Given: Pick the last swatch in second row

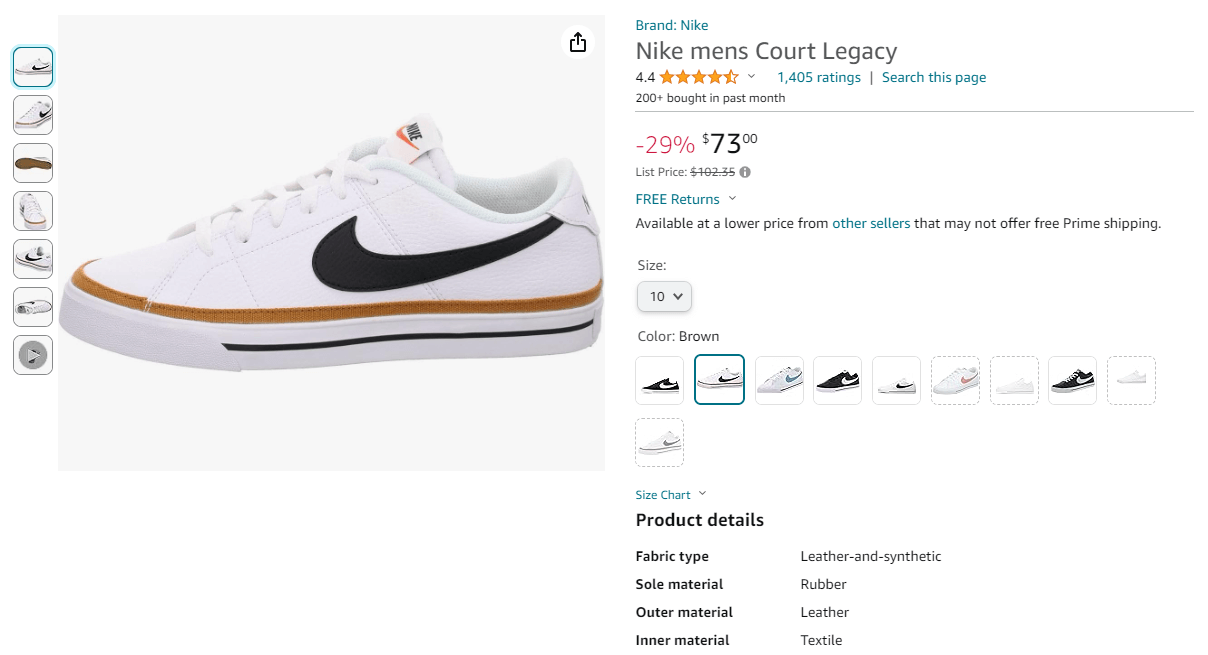Looking at the screenshot, I should click(x=660, y=442).
